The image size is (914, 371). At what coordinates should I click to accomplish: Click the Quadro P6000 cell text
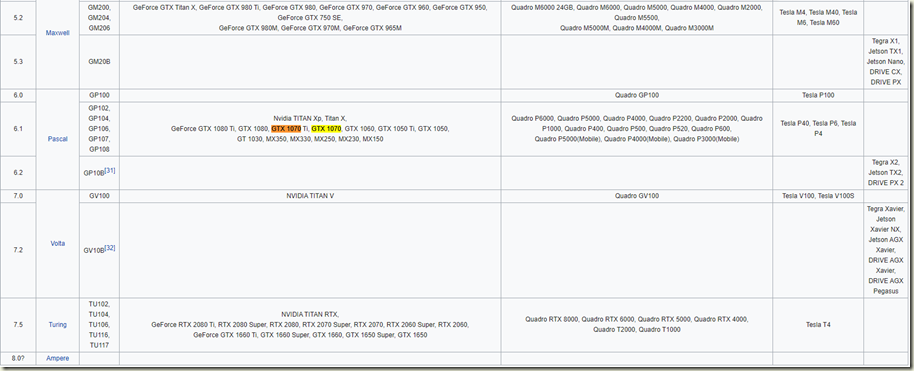[637, 129]
